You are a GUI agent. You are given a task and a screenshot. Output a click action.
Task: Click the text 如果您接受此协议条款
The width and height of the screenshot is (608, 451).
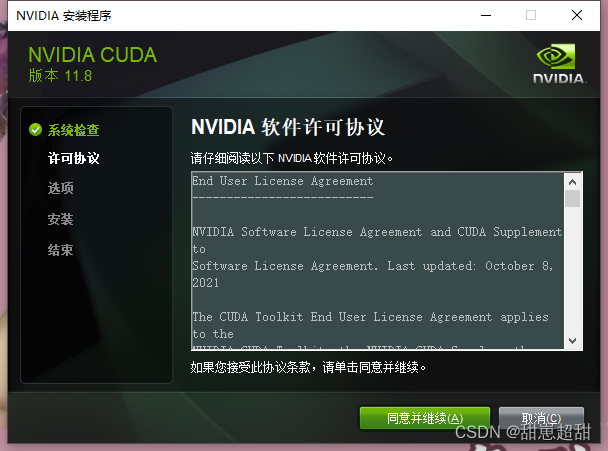click(250, 367)
